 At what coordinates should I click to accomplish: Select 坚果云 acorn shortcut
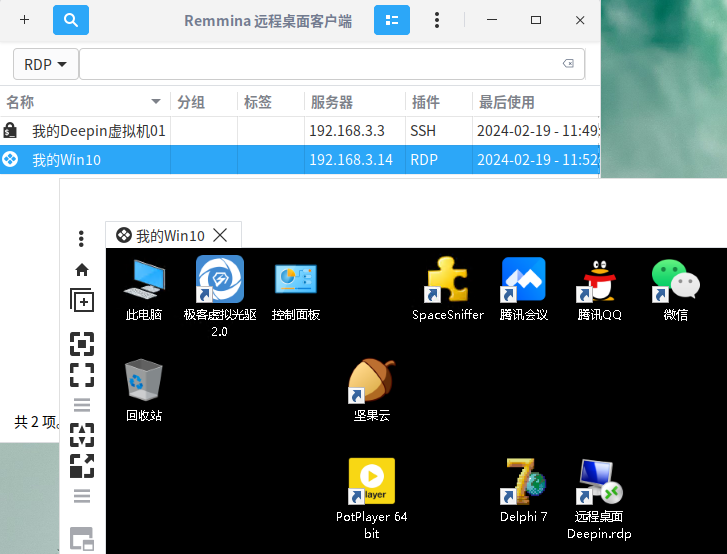(x=372, y=390)
